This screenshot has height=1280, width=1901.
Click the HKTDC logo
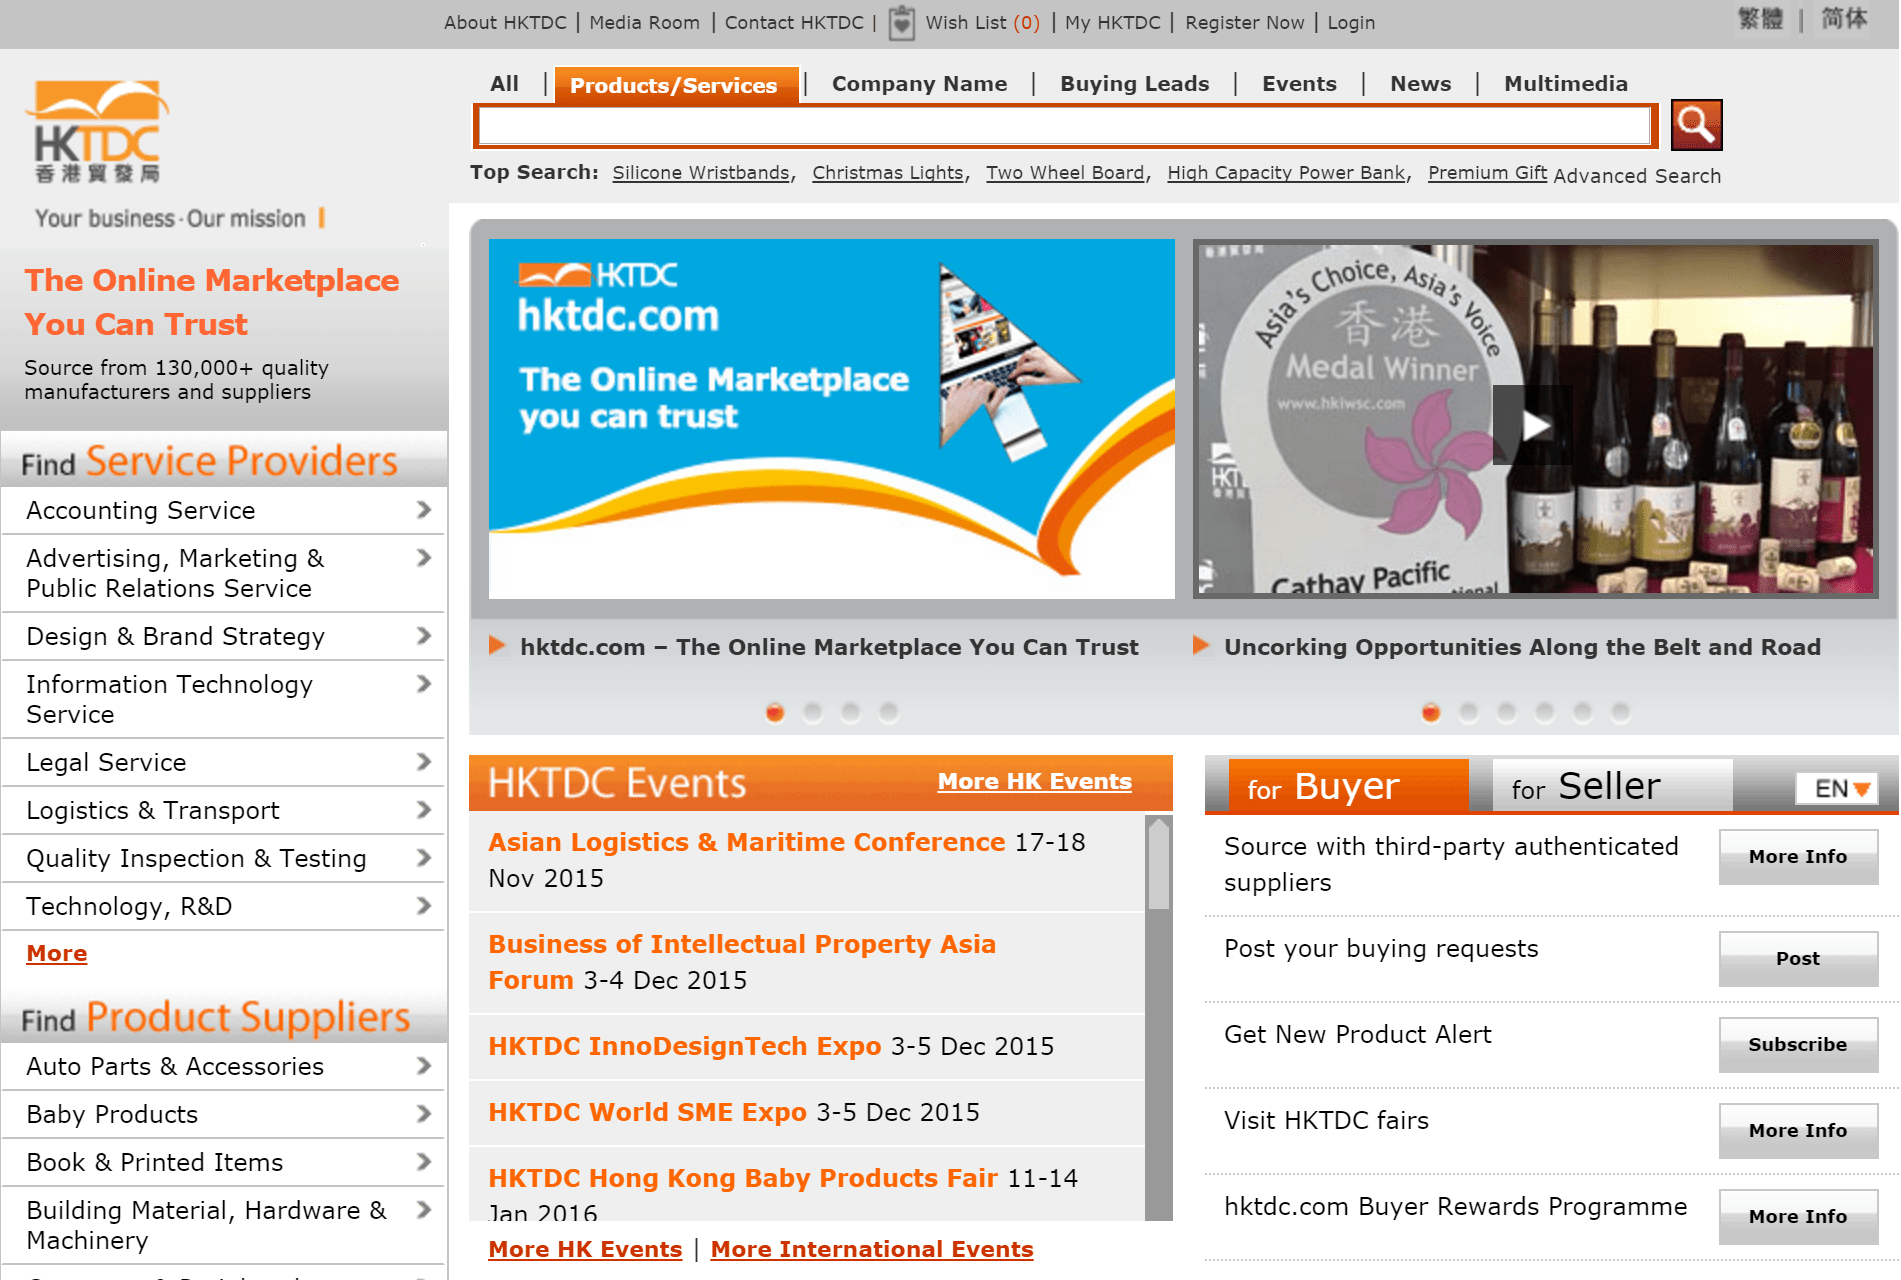tap(98, 132)
